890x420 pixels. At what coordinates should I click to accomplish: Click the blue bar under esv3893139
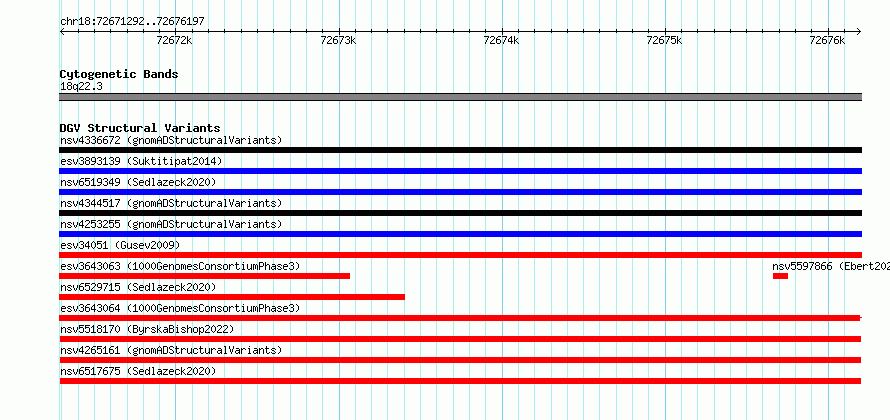tap(461, 171)
